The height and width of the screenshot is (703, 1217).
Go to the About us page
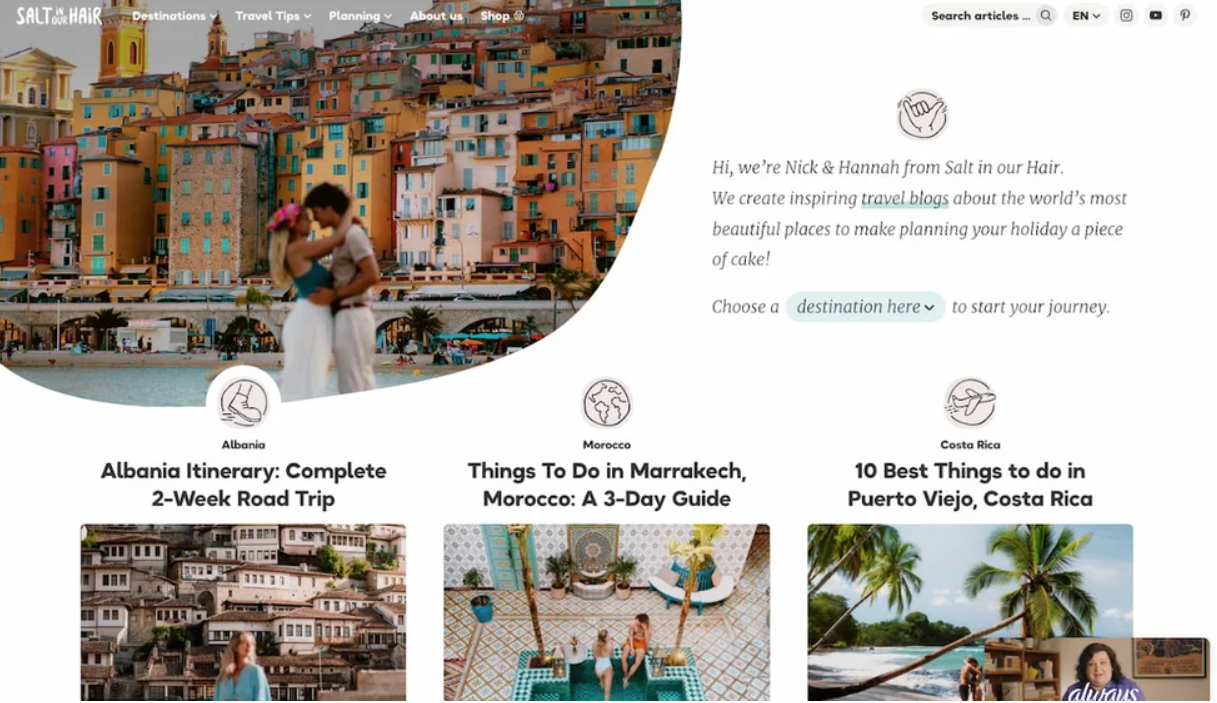click(x=436, y=16)
